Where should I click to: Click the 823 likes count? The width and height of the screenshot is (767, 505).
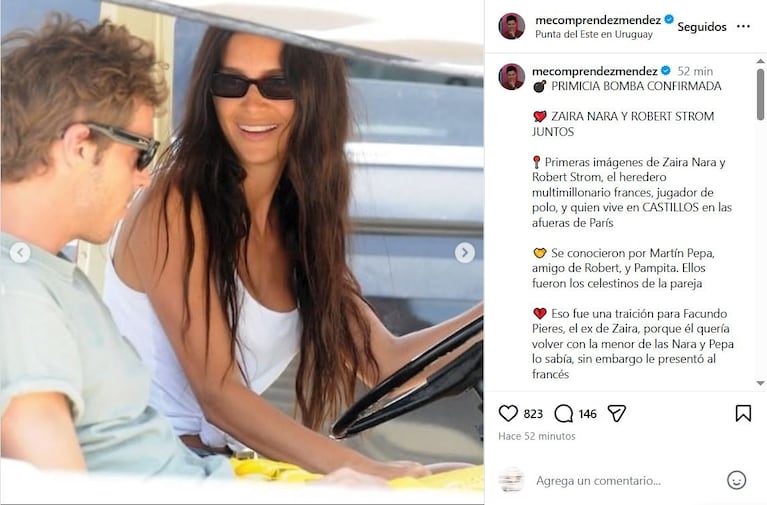(533, 414)
